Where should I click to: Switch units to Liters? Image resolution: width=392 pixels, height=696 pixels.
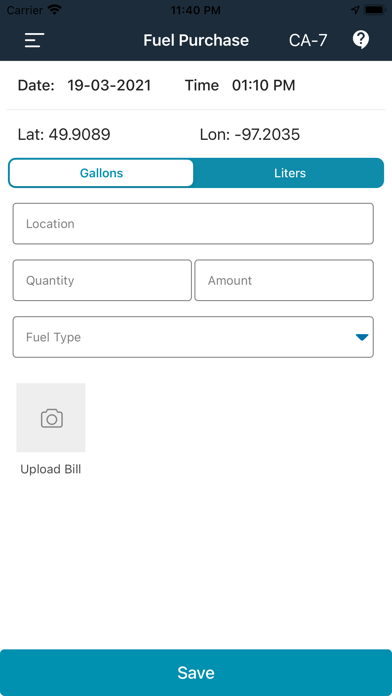coord(289,173)
